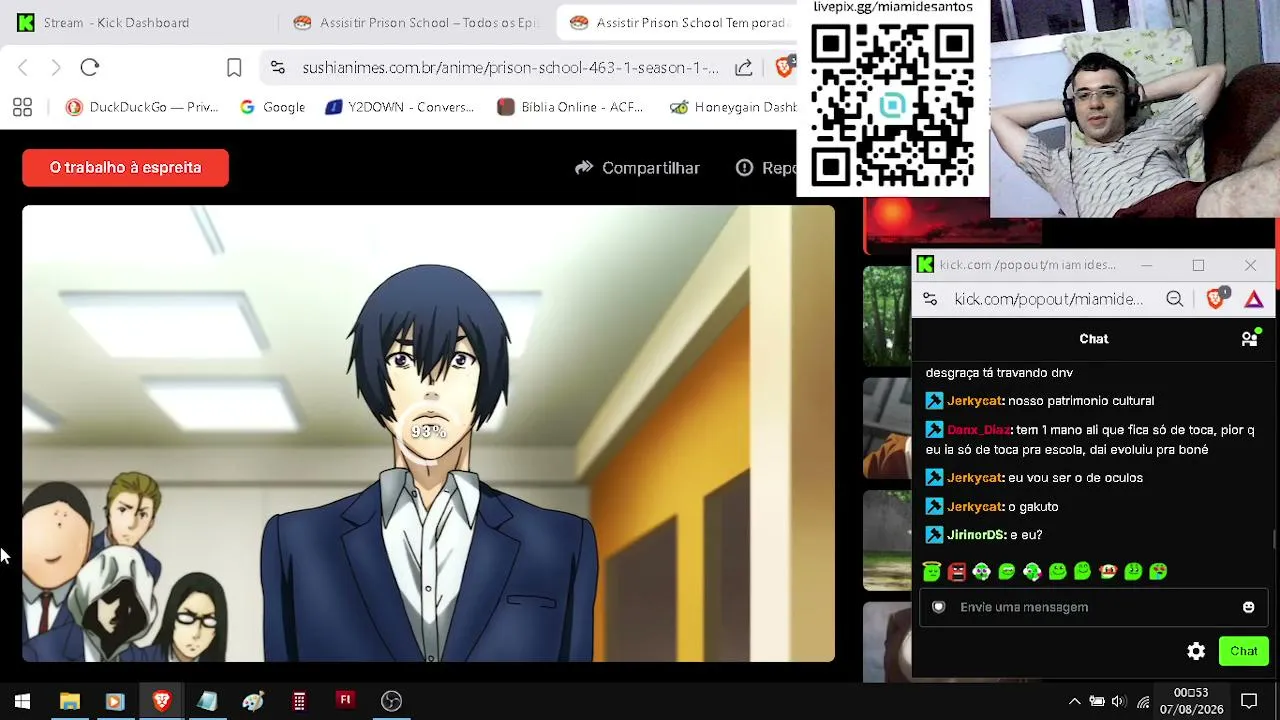The image size is (1280, 720).
Task: Open chat settings gear icon
Action: coord(1196,651)
